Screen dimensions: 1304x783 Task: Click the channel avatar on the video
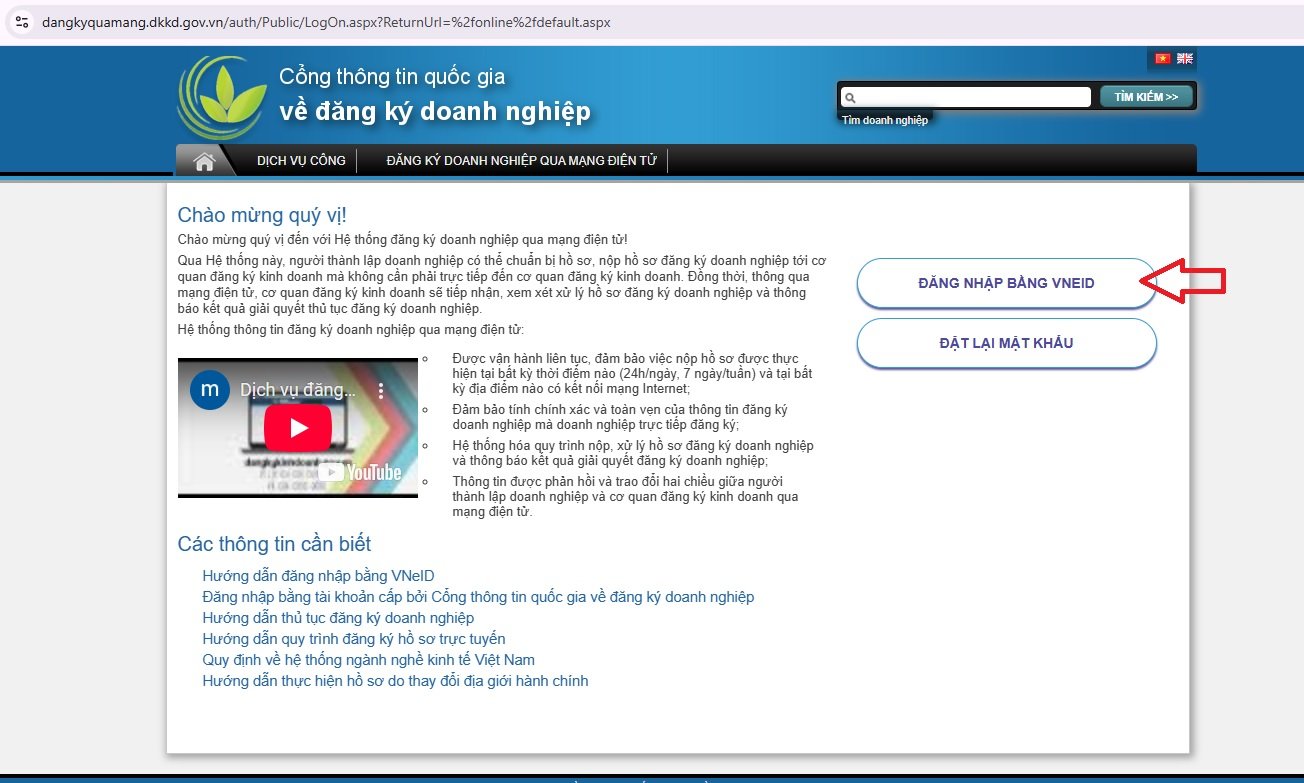[x=210, y=390]
